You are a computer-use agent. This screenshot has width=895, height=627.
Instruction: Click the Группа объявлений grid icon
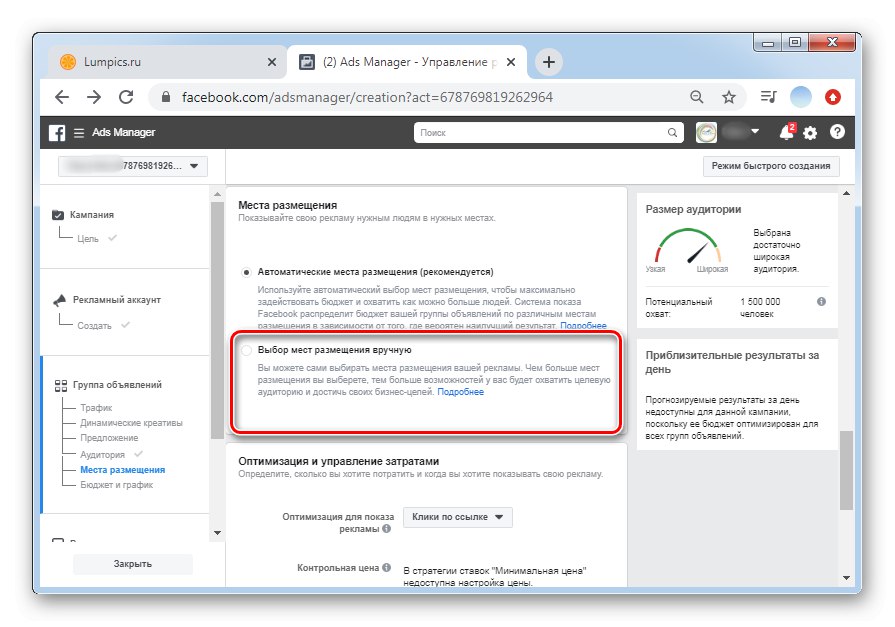pos(61,385)
